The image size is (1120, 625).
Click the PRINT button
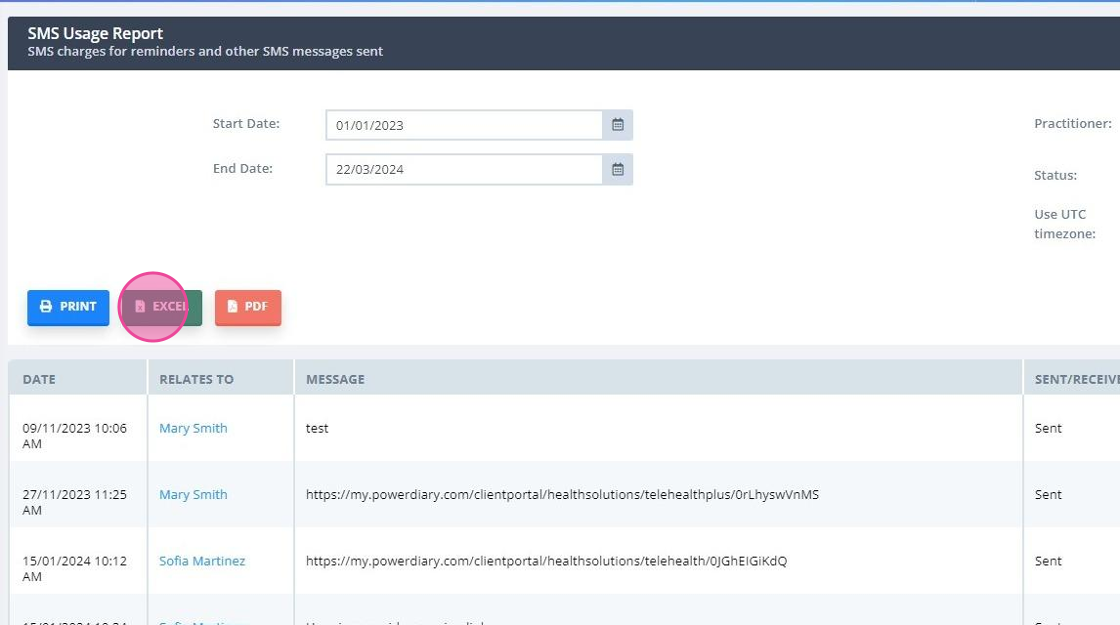(68, 307)
